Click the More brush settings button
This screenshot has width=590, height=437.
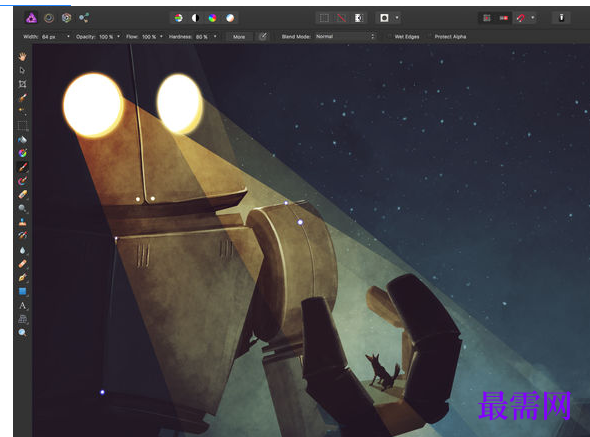click(239, 37)
